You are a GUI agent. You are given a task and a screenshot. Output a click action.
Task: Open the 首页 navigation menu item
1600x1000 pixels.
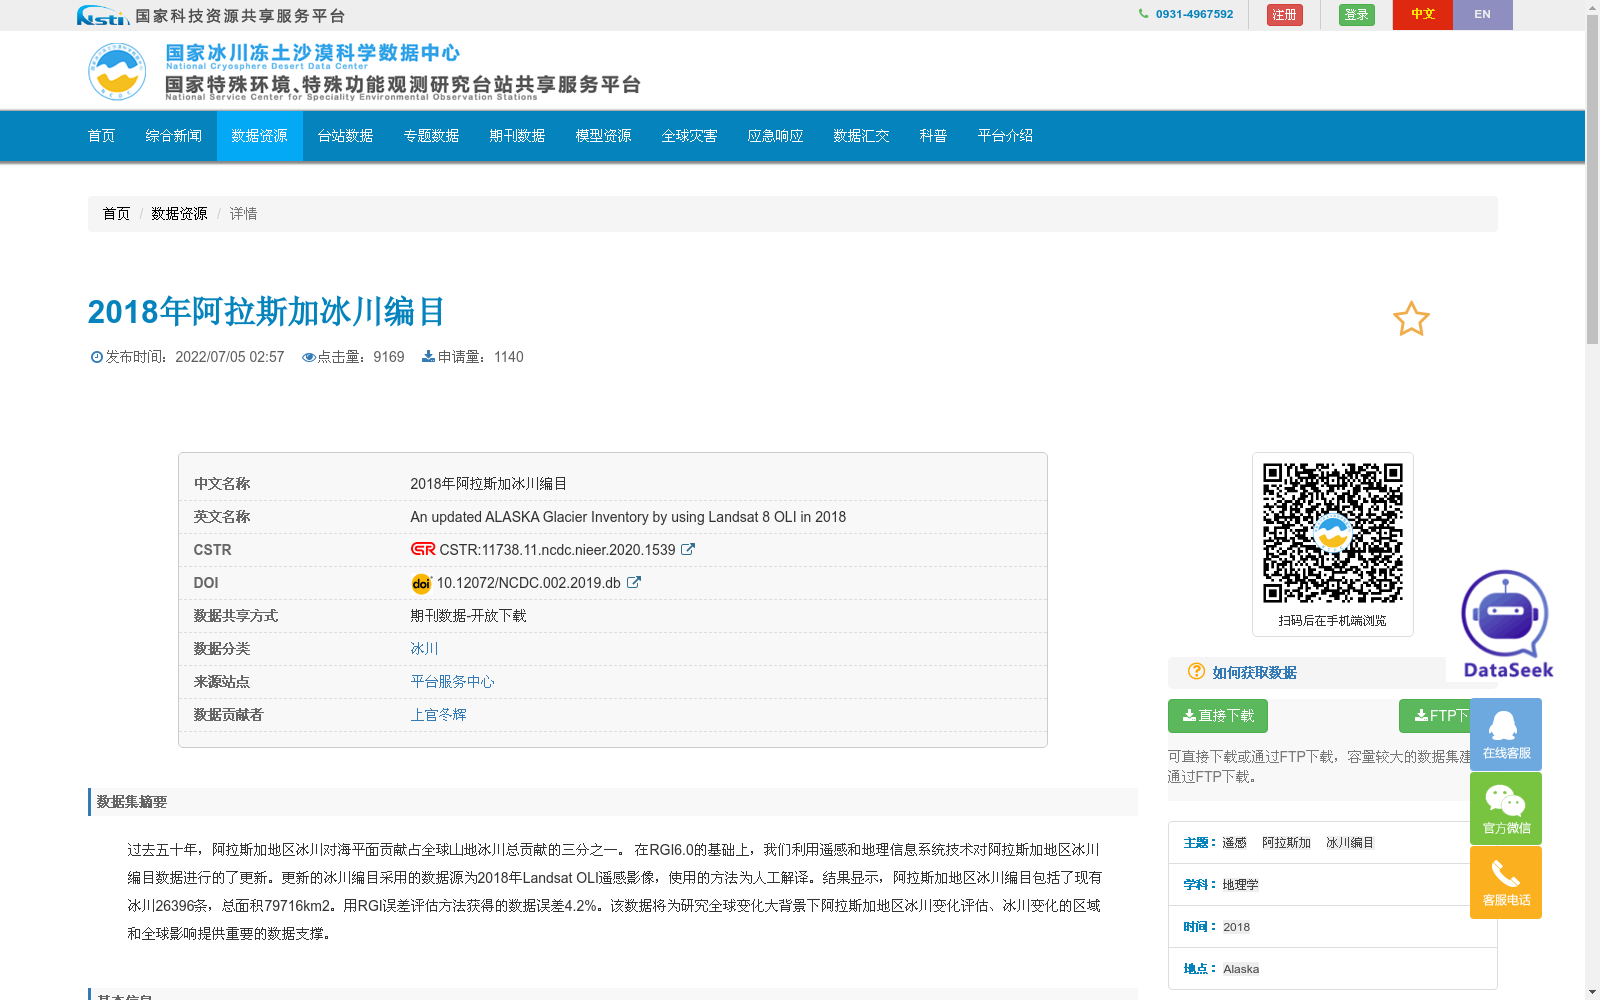pyautogui.click(x=102, y=136)
